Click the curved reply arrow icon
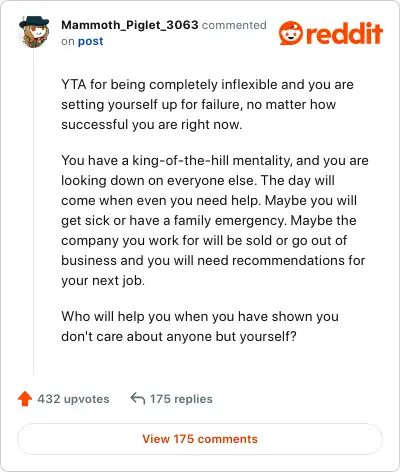This screenshot has width=400, height=472. tap(138, 398)
